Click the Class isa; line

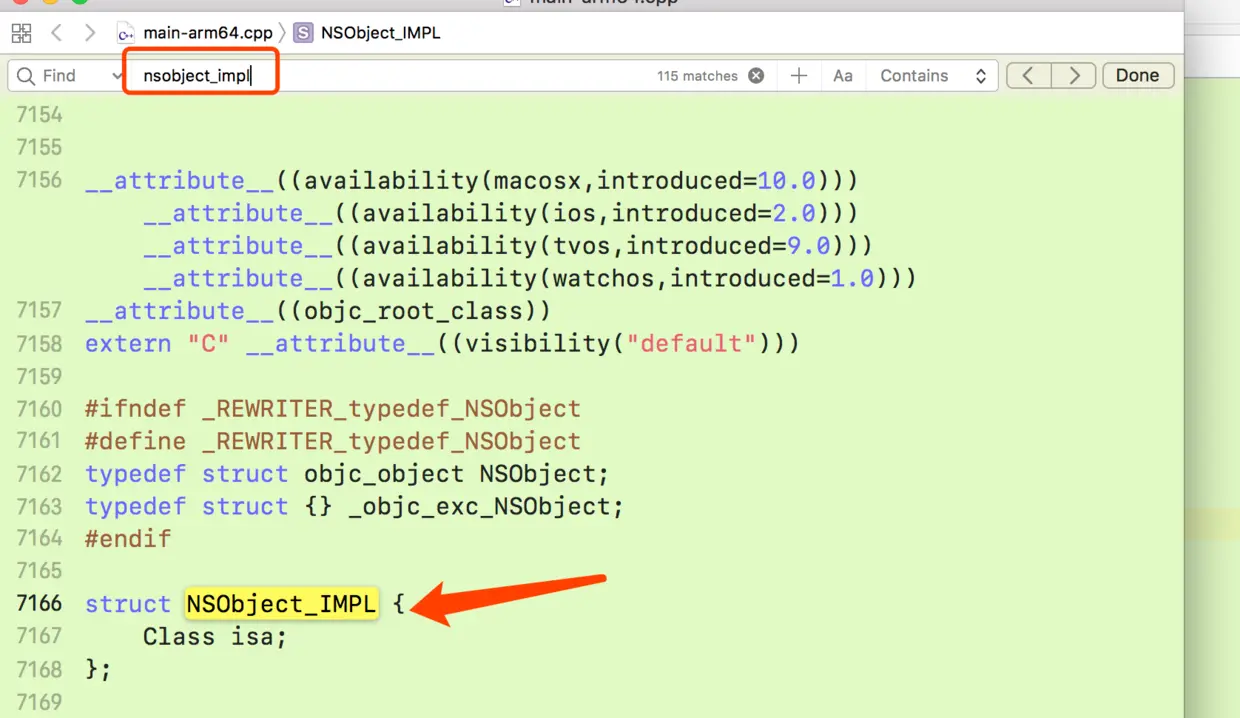[x=215, y=637]
